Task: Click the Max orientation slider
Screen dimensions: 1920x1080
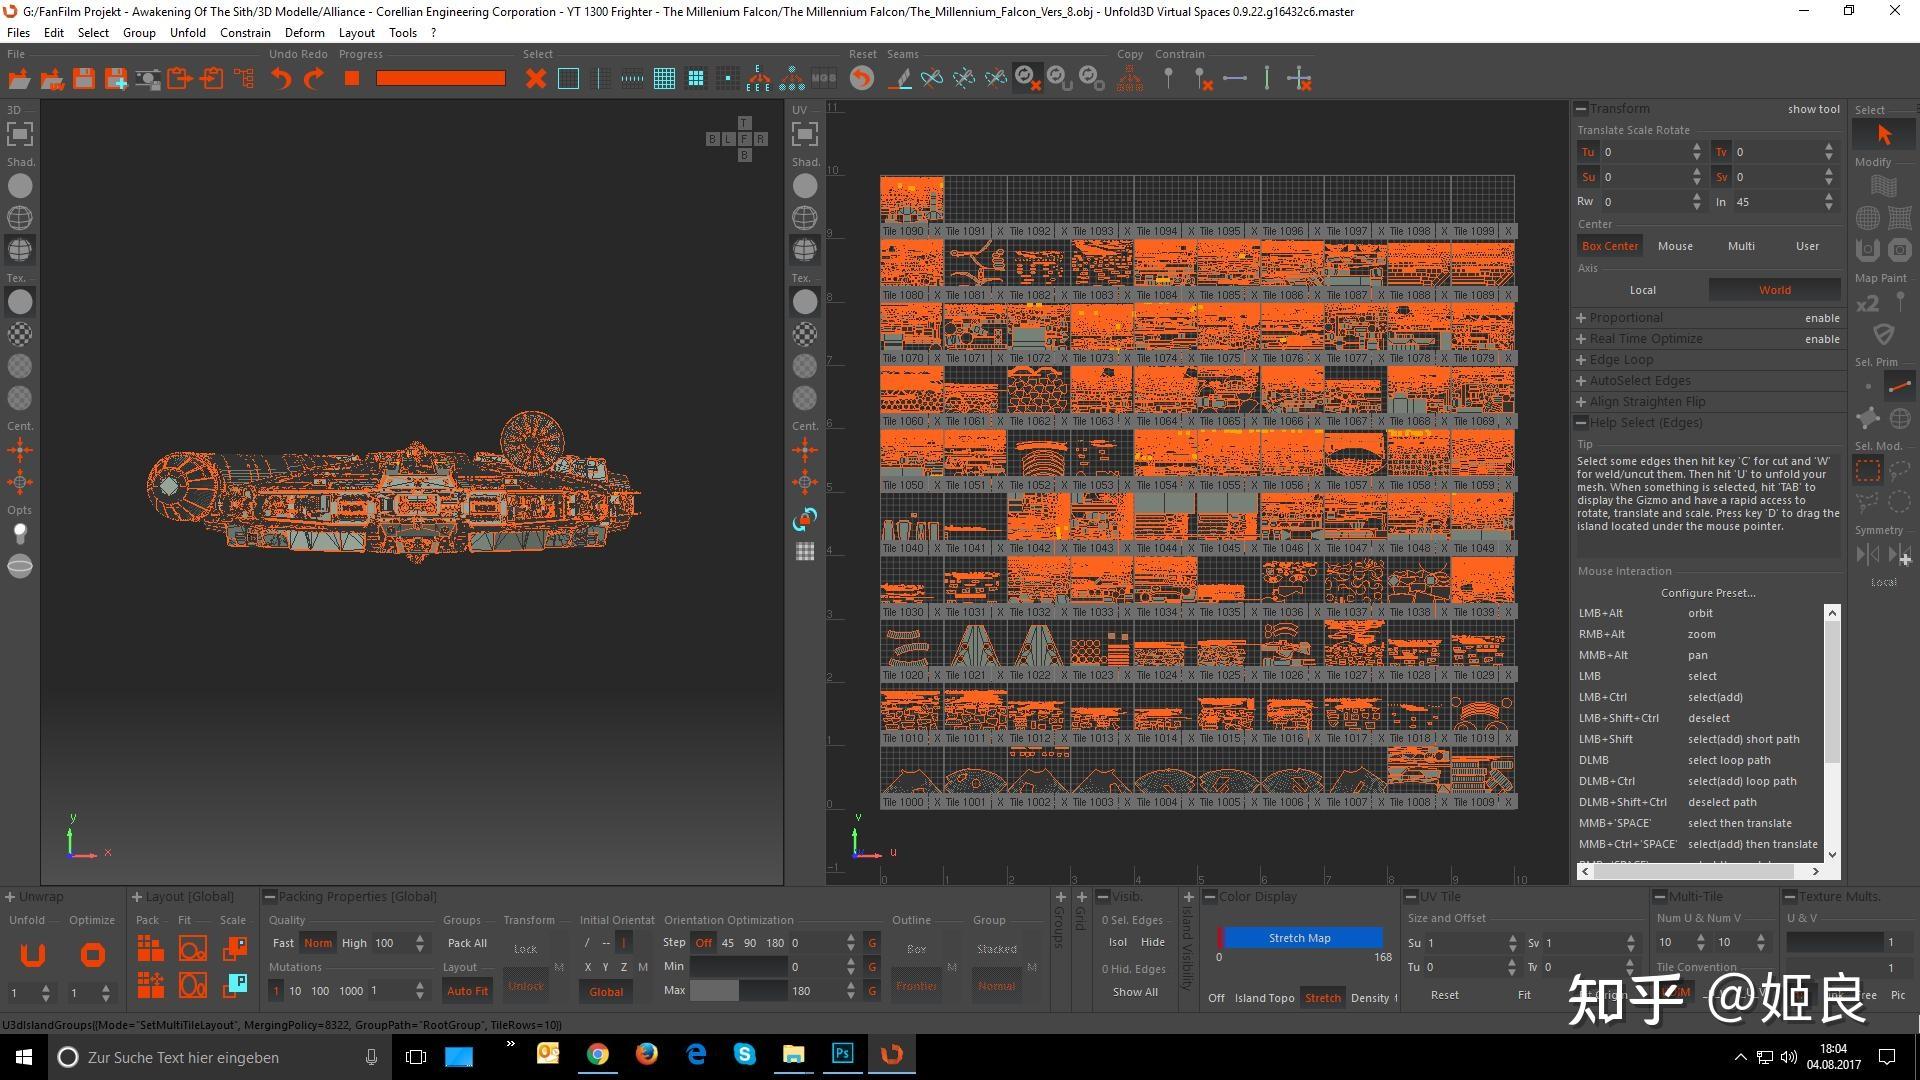Action: (738, 990)
